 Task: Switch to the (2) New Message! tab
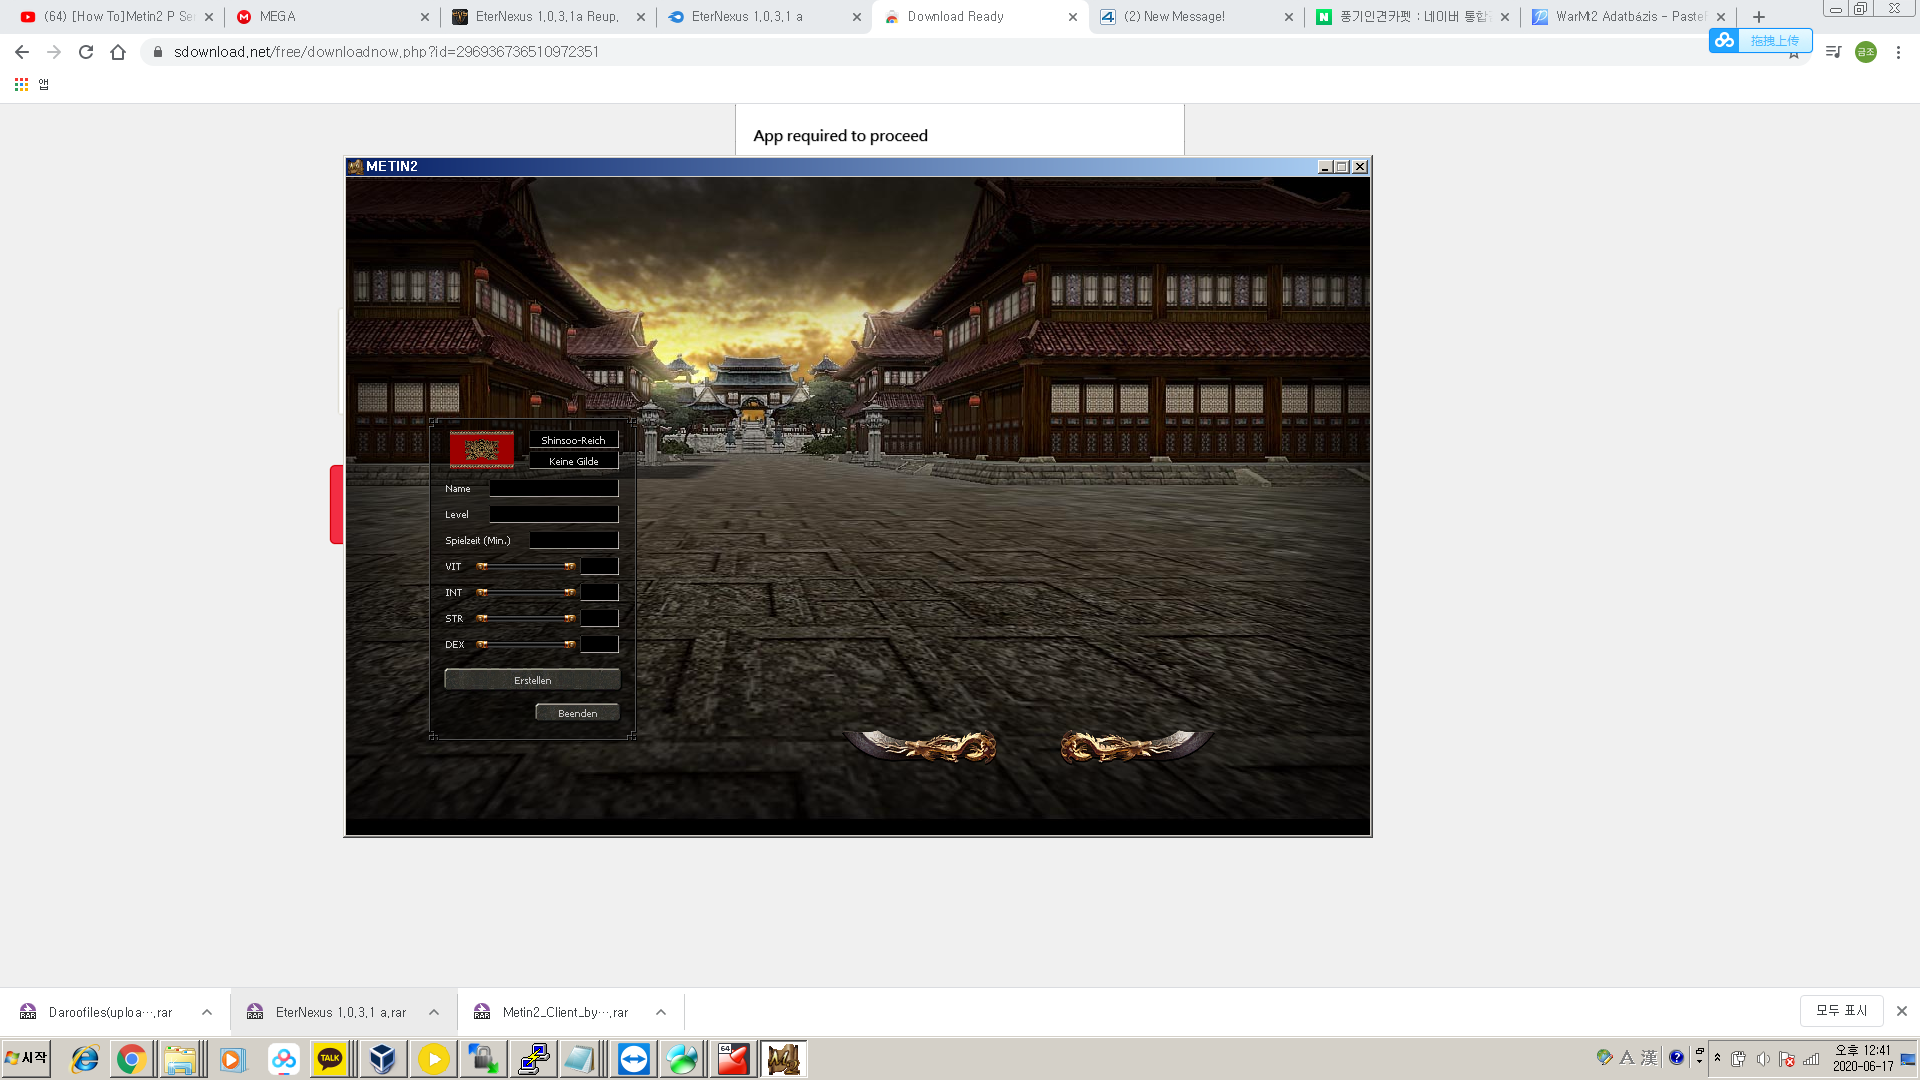tap(1194, 17)
